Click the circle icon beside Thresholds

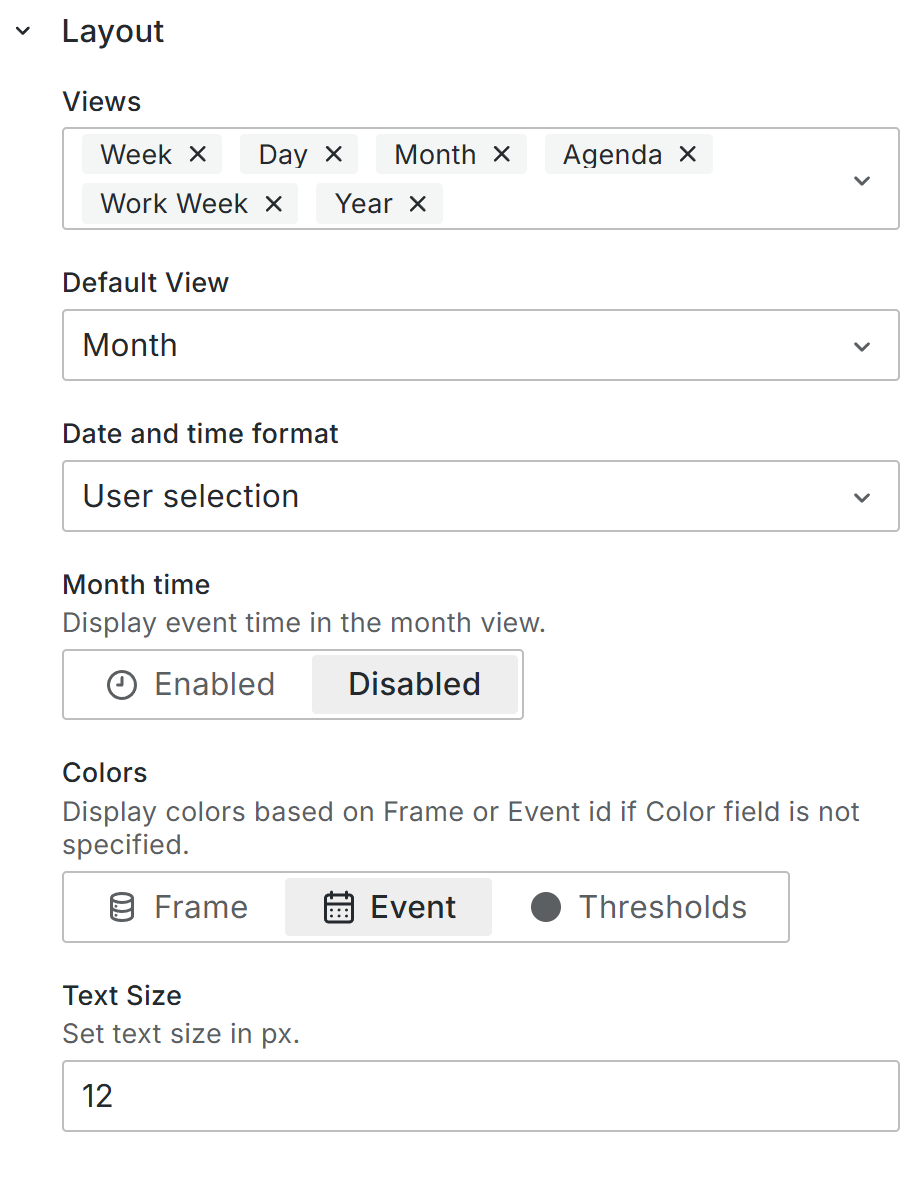pos(546,908)
